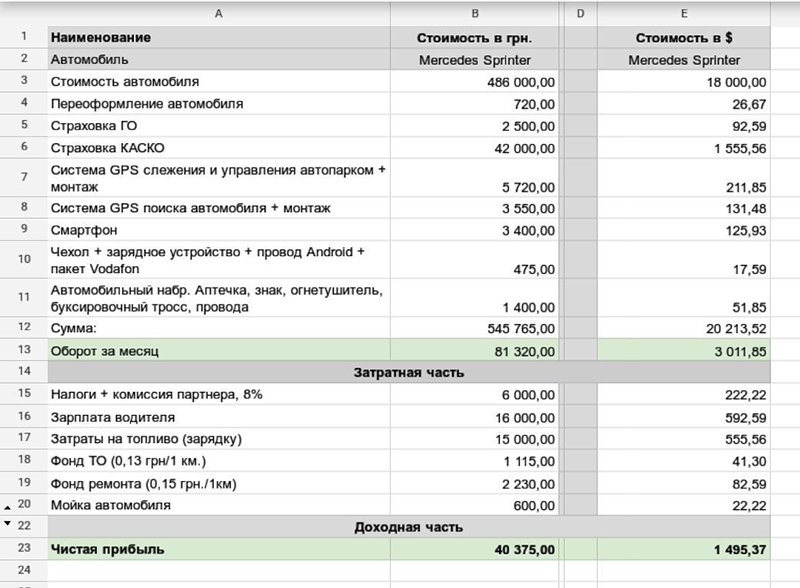Screen dimensions: 800x588
Task: Select the value 3 550,00
Action: [475, 208]
